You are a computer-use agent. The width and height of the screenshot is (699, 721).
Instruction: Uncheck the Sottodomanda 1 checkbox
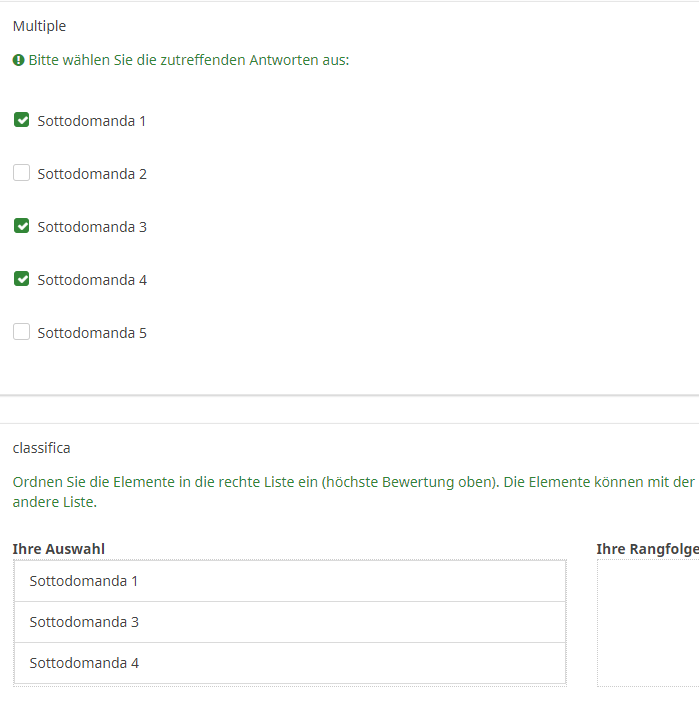tap(21, 121)
